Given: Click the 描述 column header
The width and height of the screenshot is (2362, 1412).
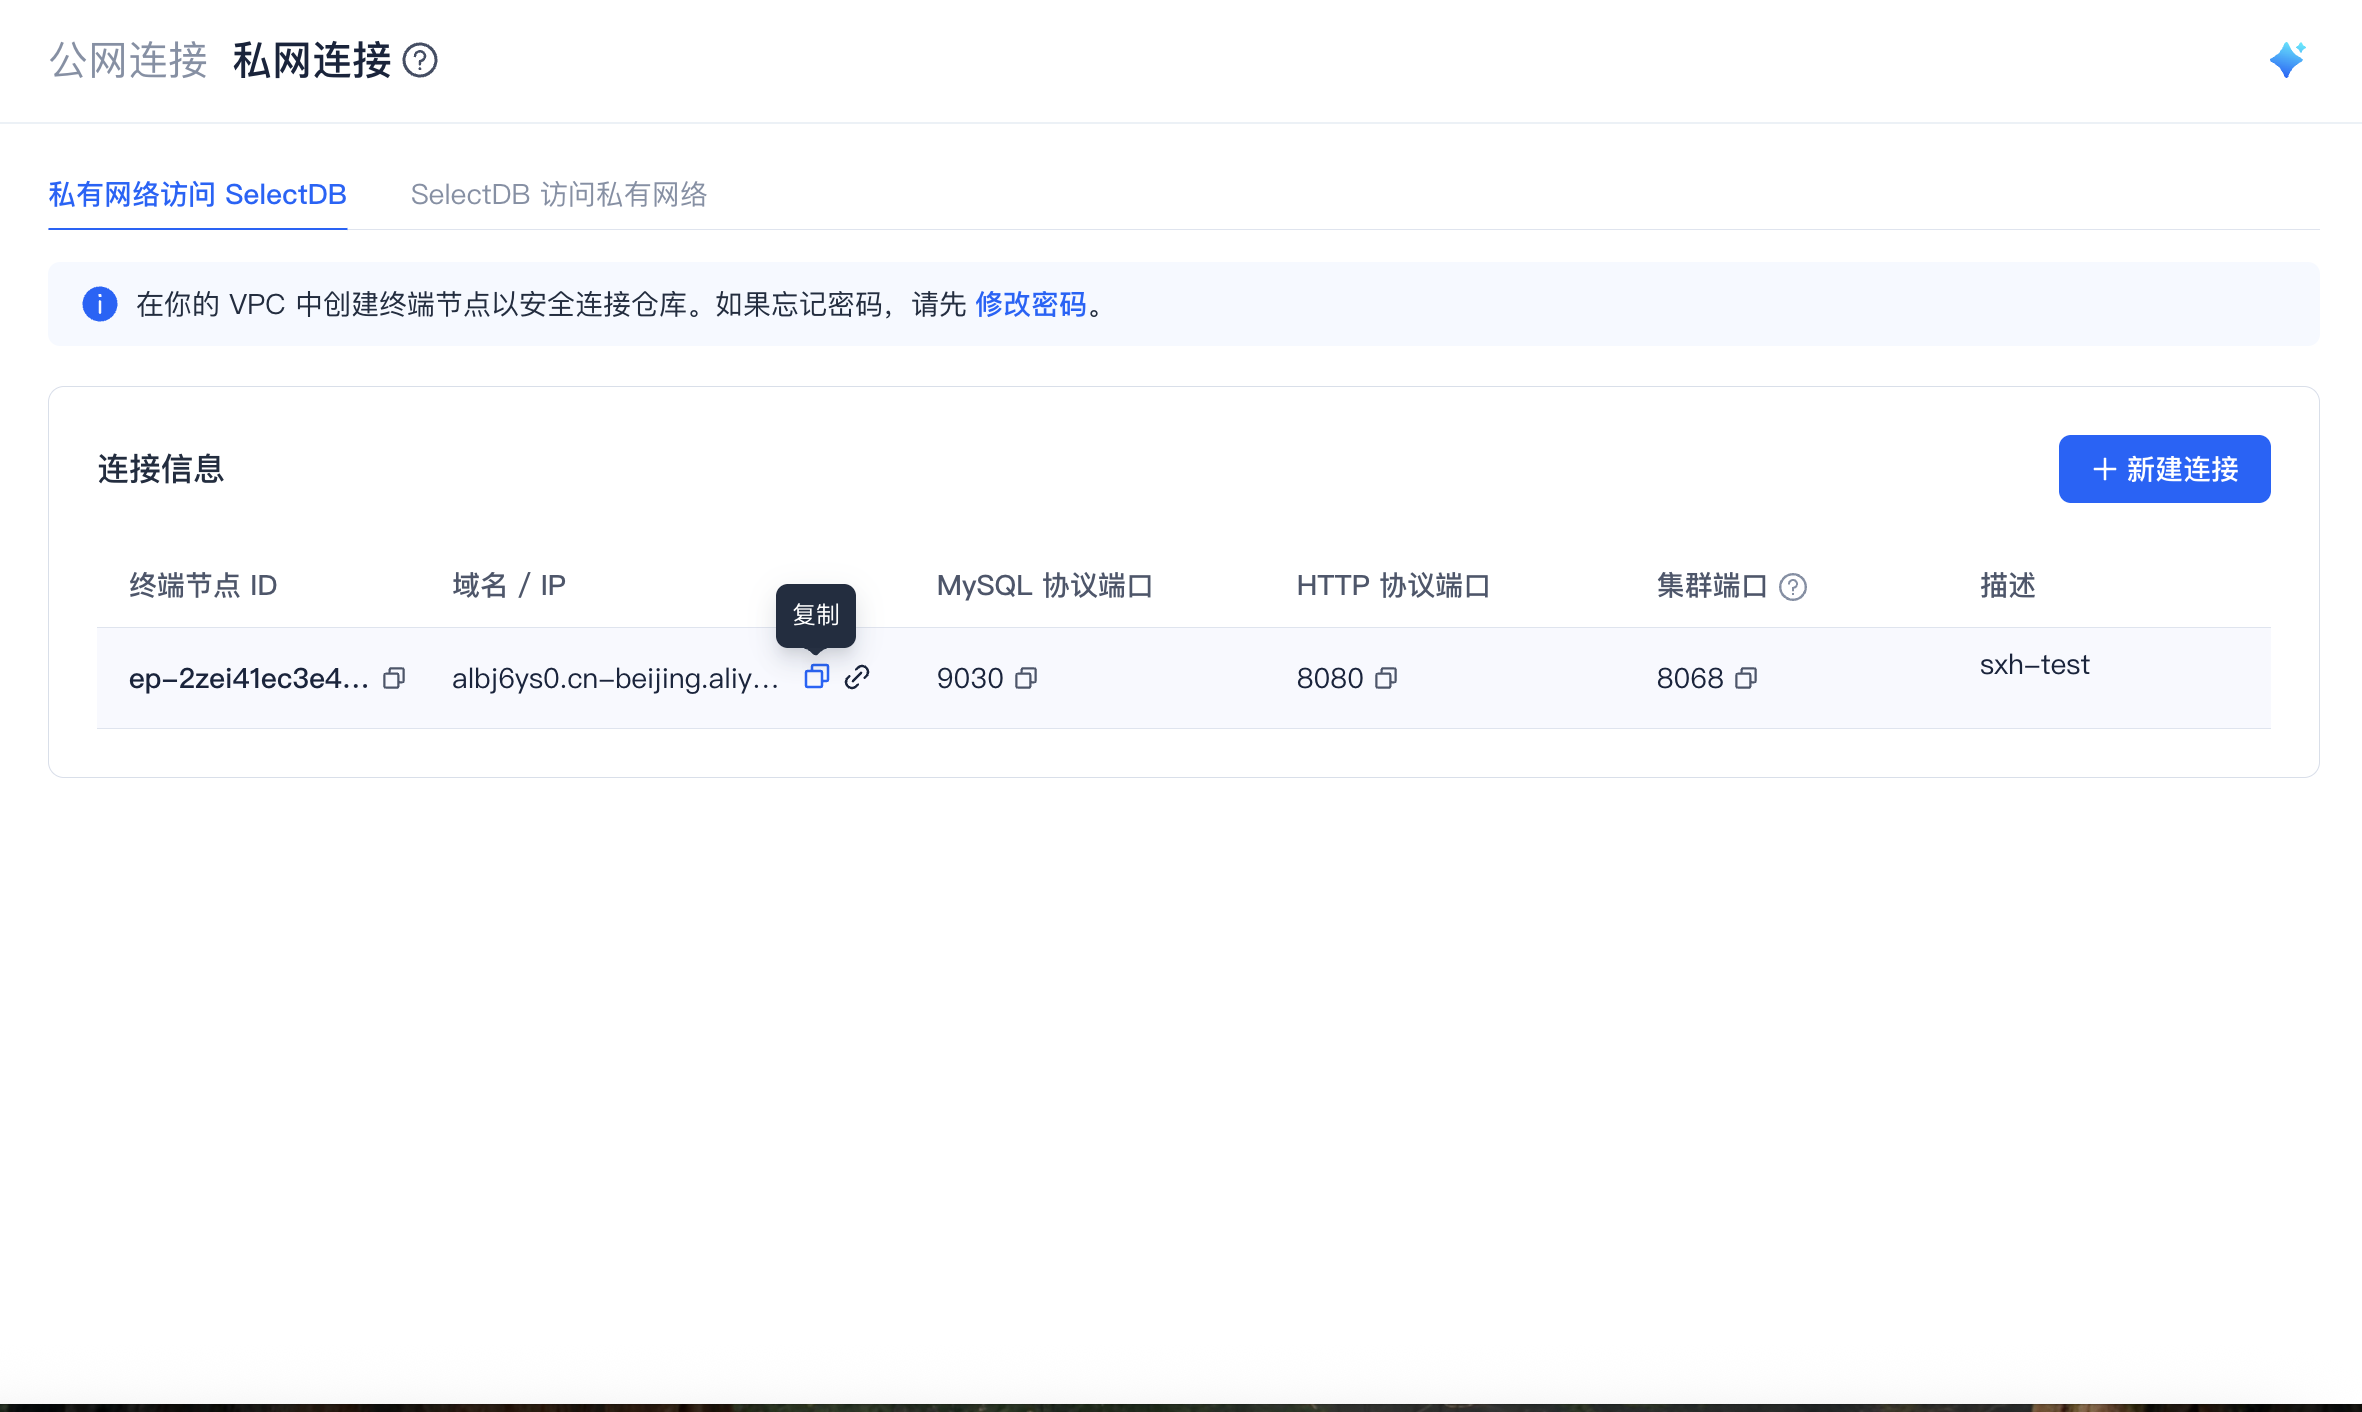Looking at the screenshot, I should tap(2008, 585).
